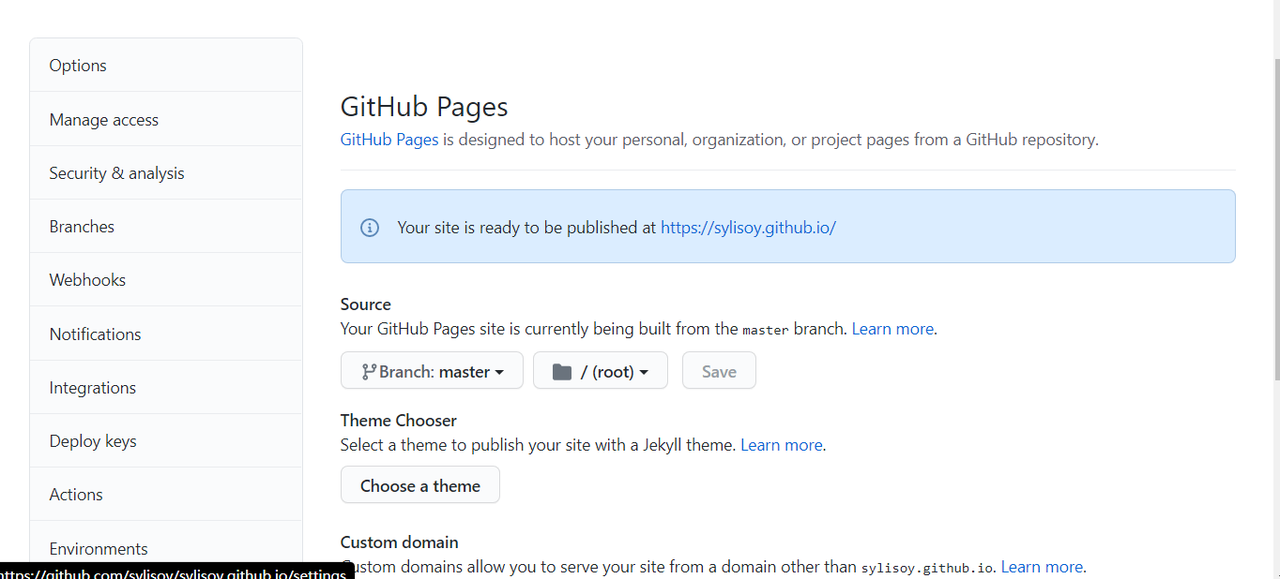Click the sylisoy.github.io code text

(x=927, y=567)
